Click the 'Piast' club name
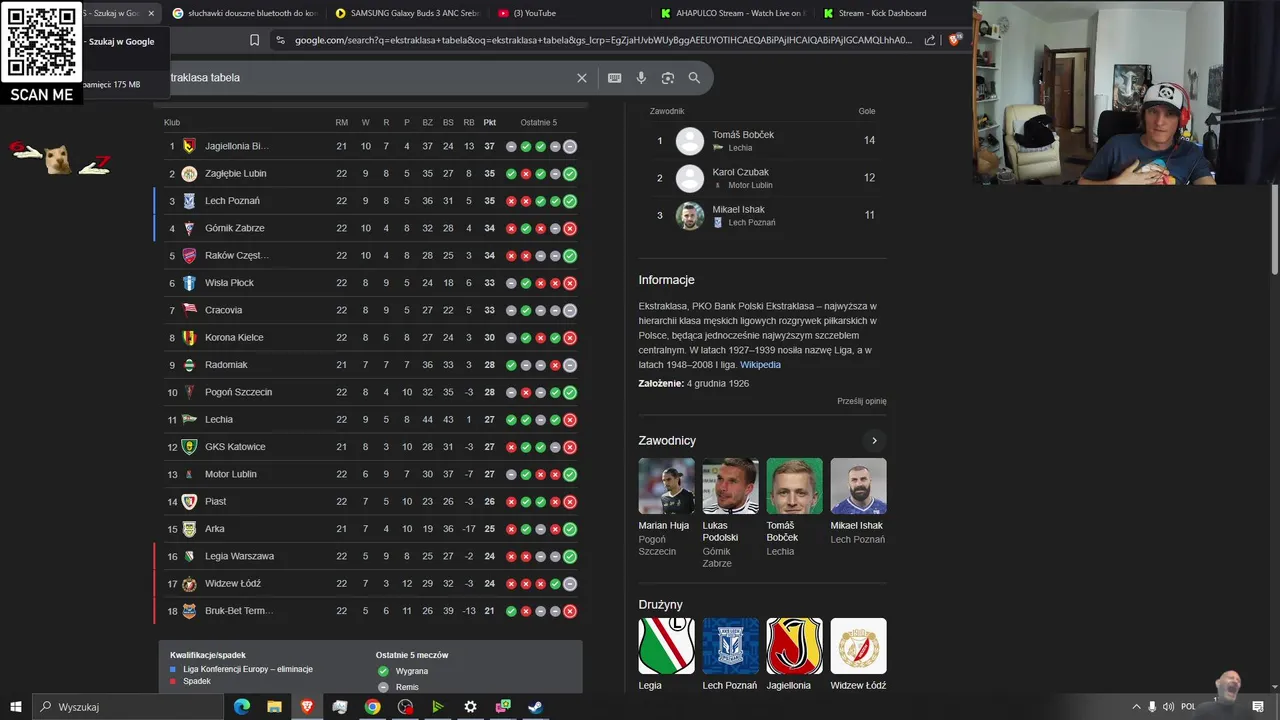The width and height of the screenshot is (1280, 720). (x=215, y=501)
